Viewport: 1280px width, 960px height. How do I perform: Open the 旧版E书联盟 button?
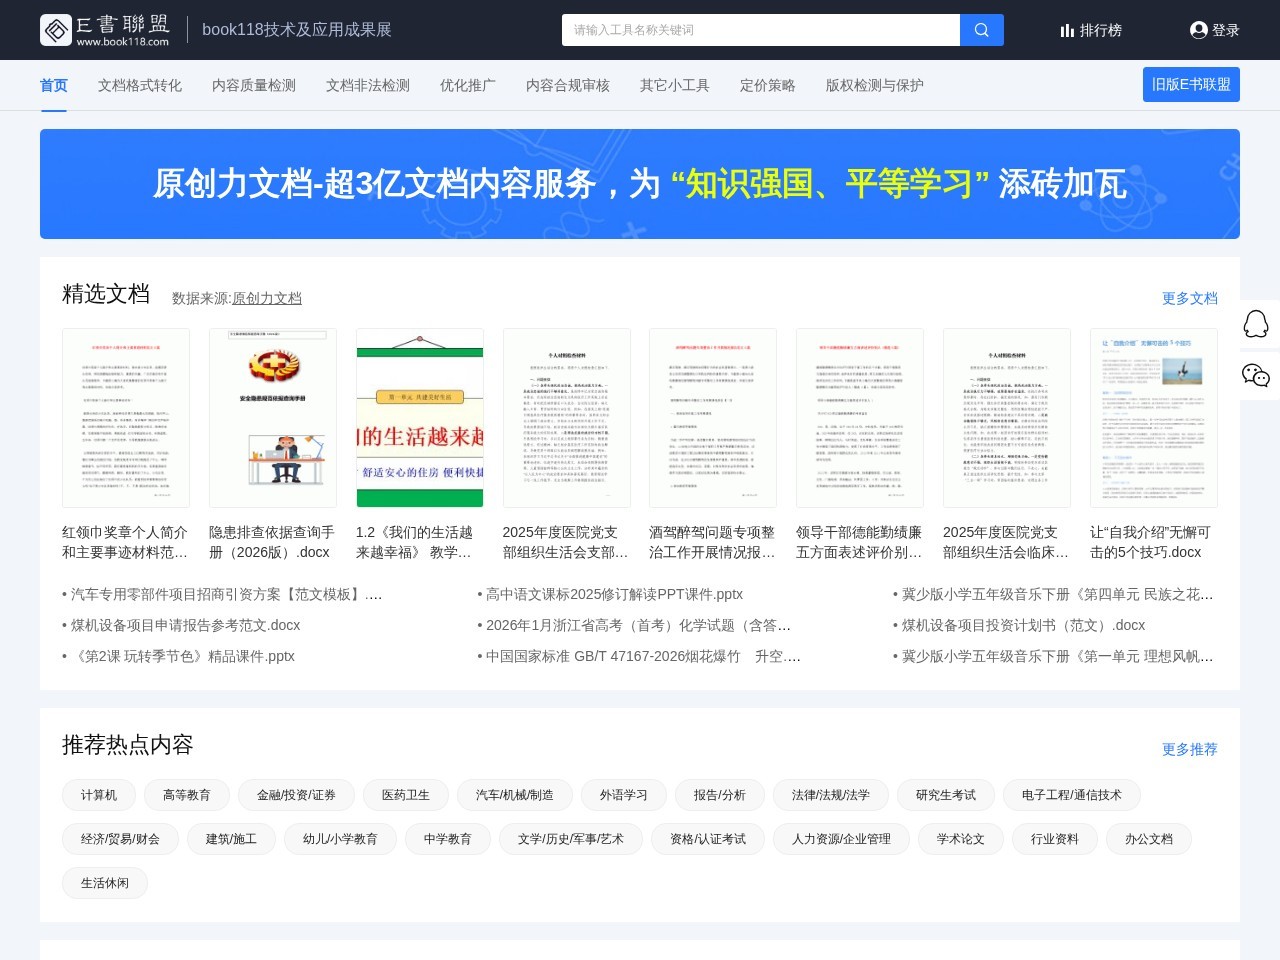pyautogui.click(x=1191, y=85)
